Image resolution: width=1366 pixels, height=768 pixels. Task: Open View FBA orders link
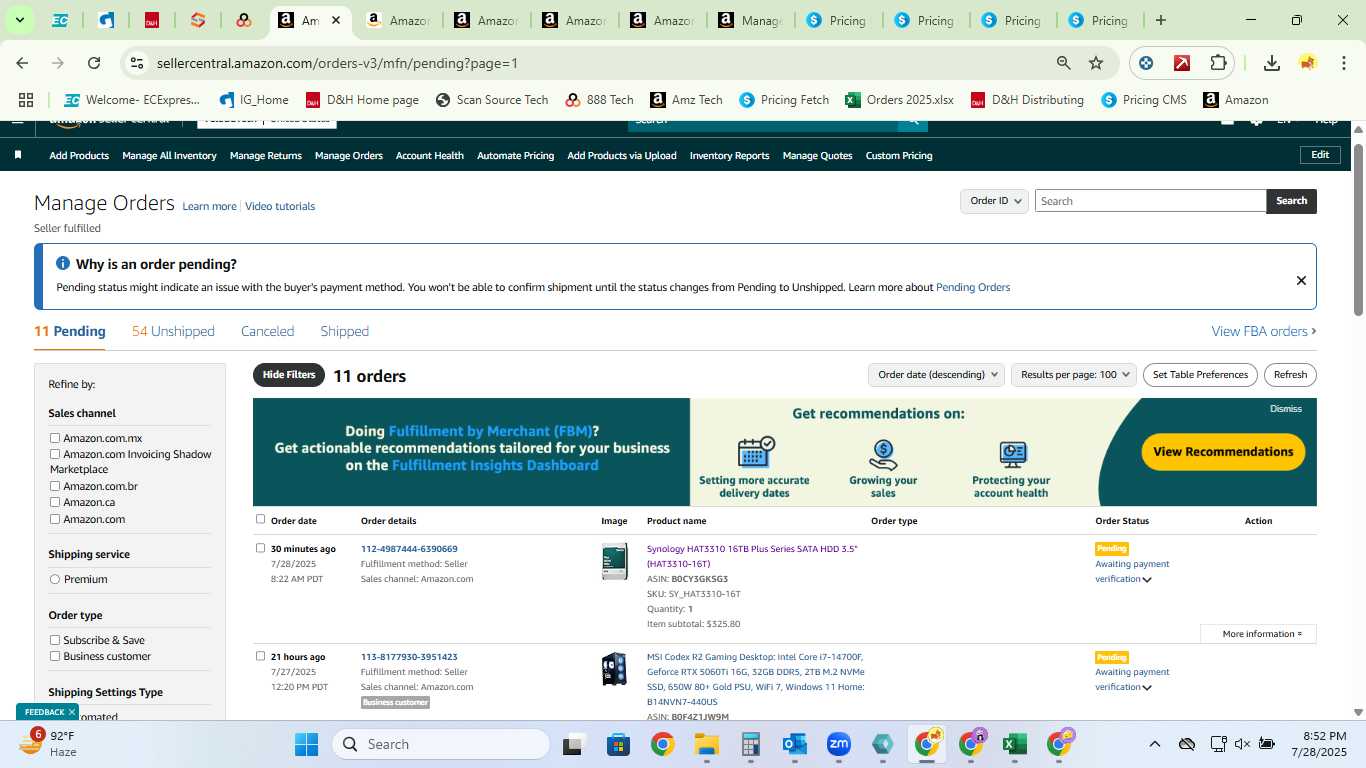(1264, 331)
